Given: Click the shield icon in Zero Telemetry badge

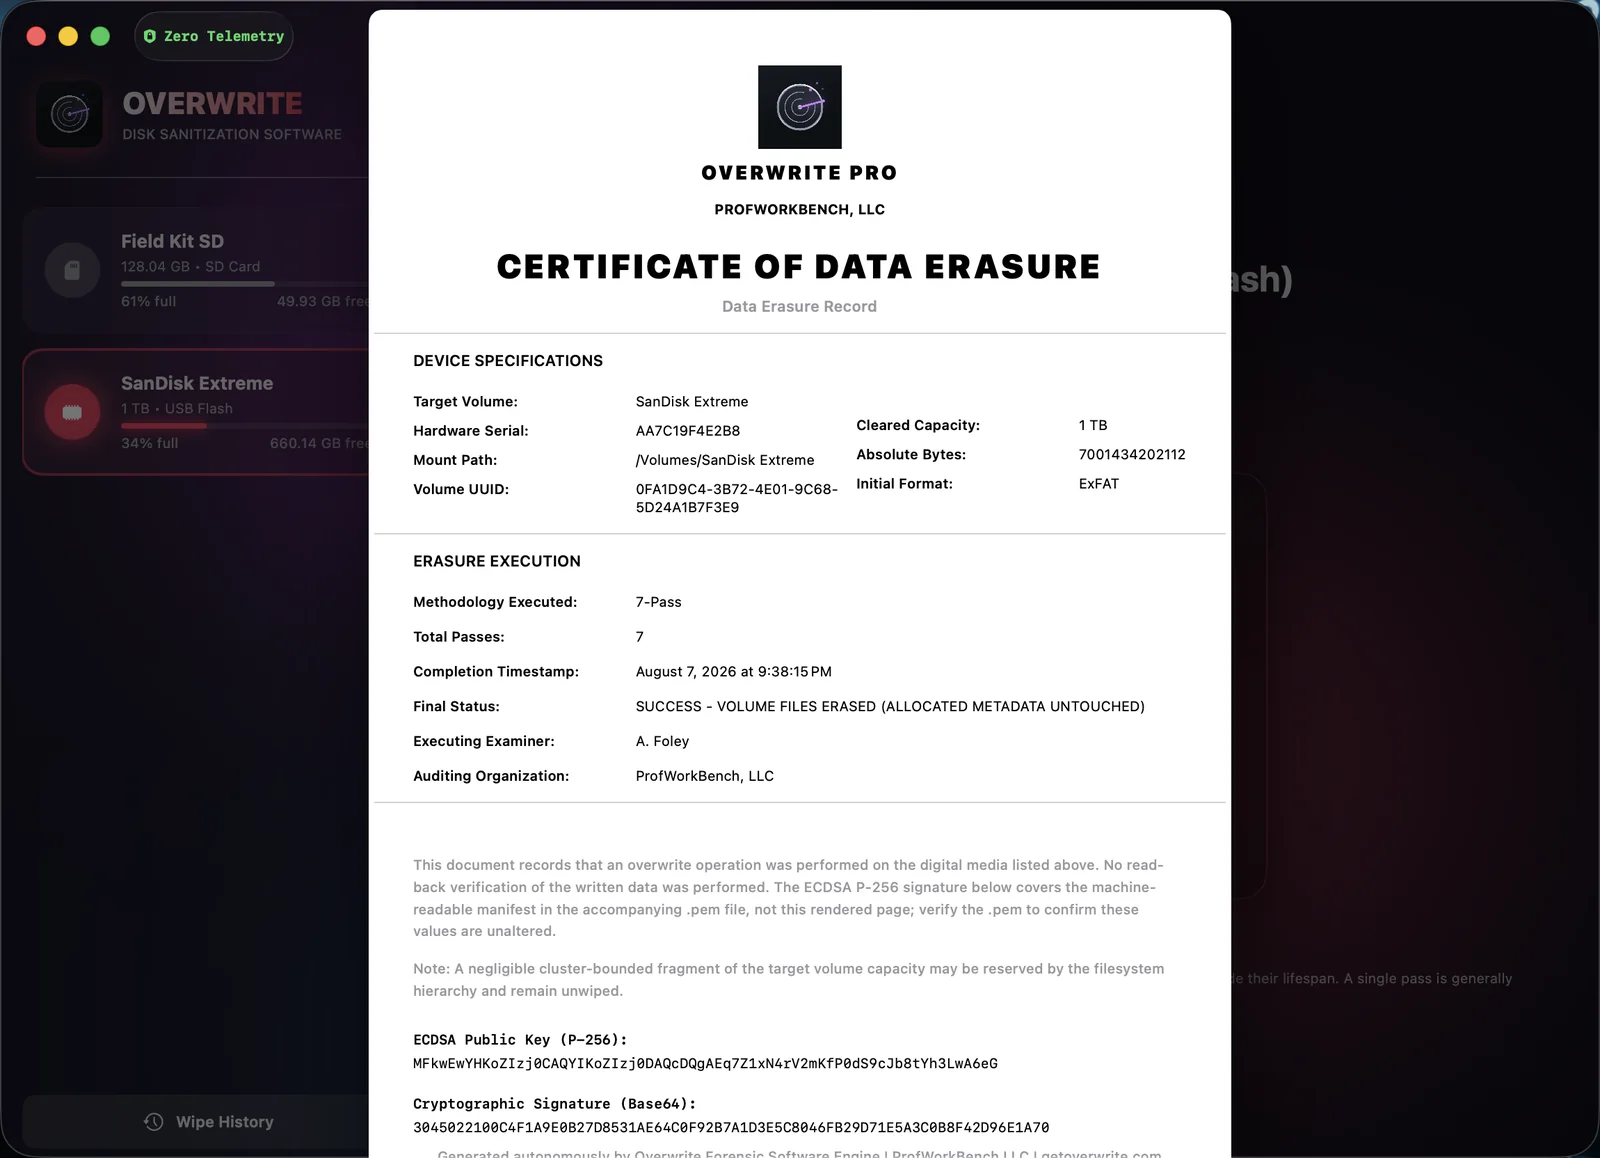Looking at the screenshot, I should [x=150, y=36].
